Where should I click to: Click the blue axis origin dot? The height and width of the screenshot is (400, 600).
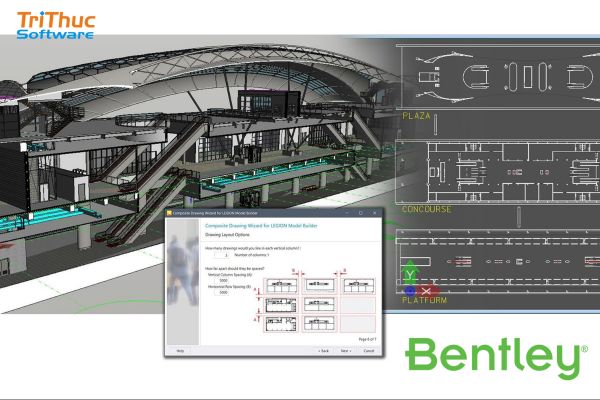click(x=410, y=291)
